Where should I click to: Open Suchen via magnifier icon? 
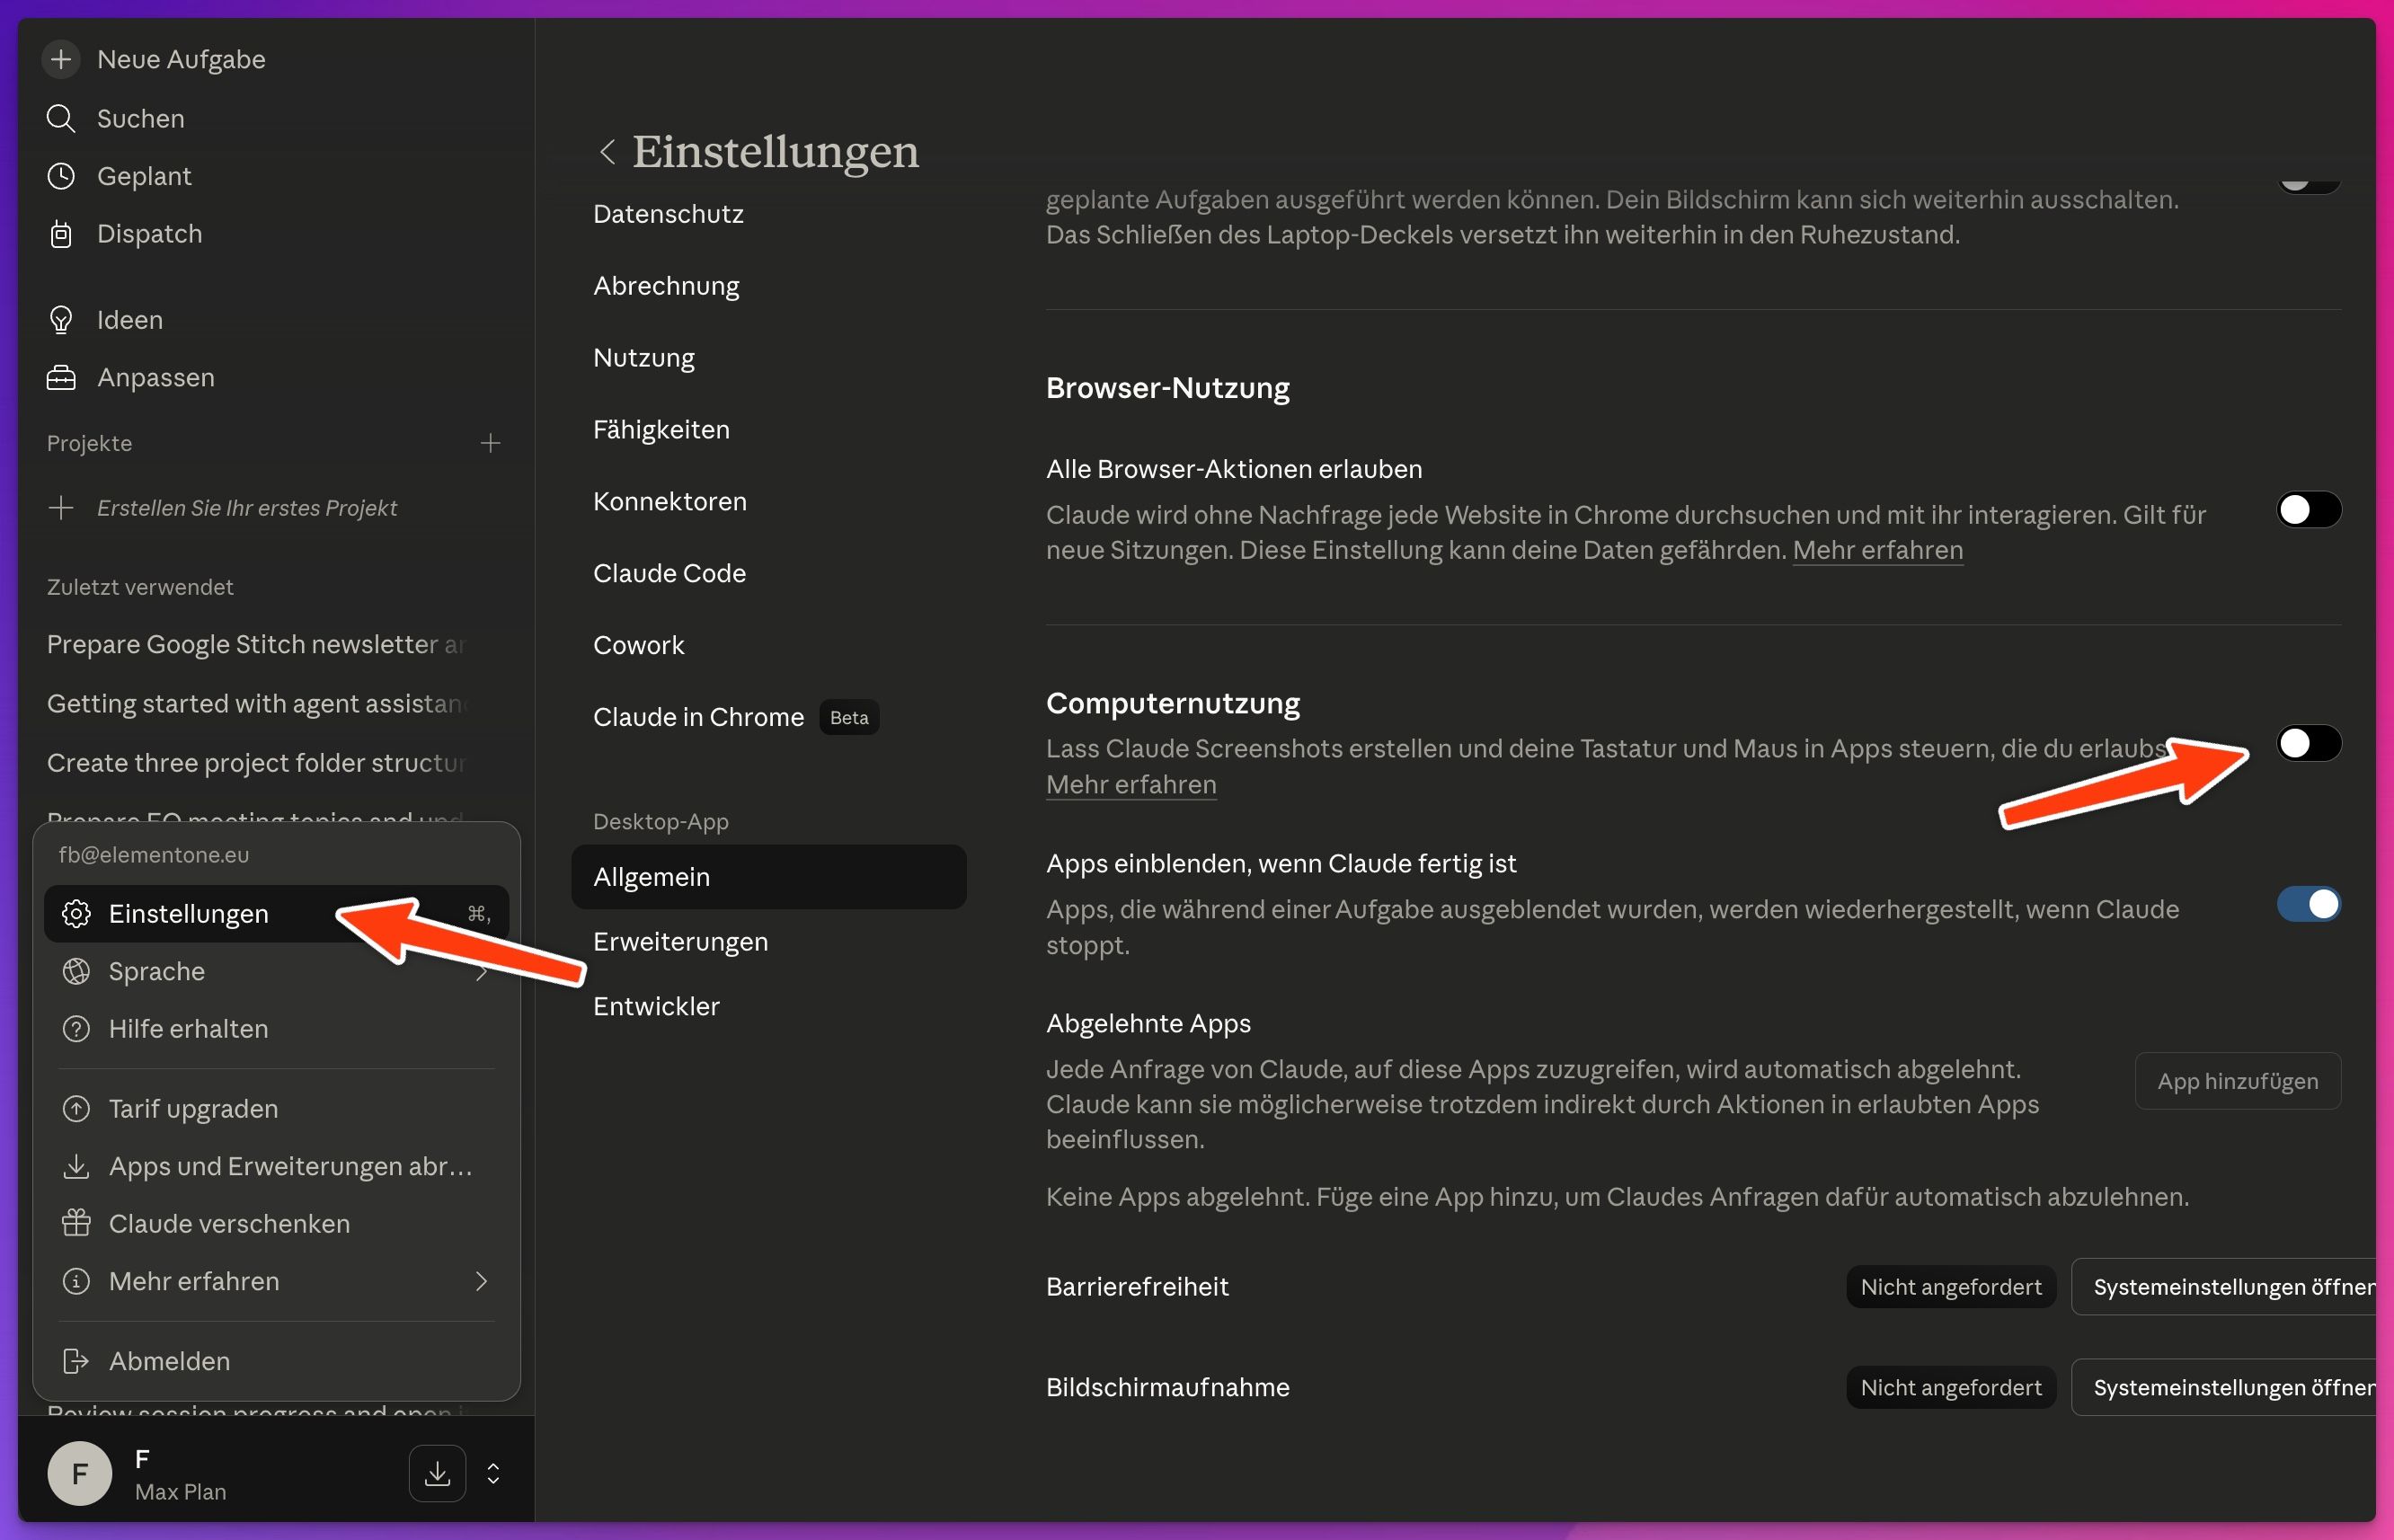click(x=61, y=118)
